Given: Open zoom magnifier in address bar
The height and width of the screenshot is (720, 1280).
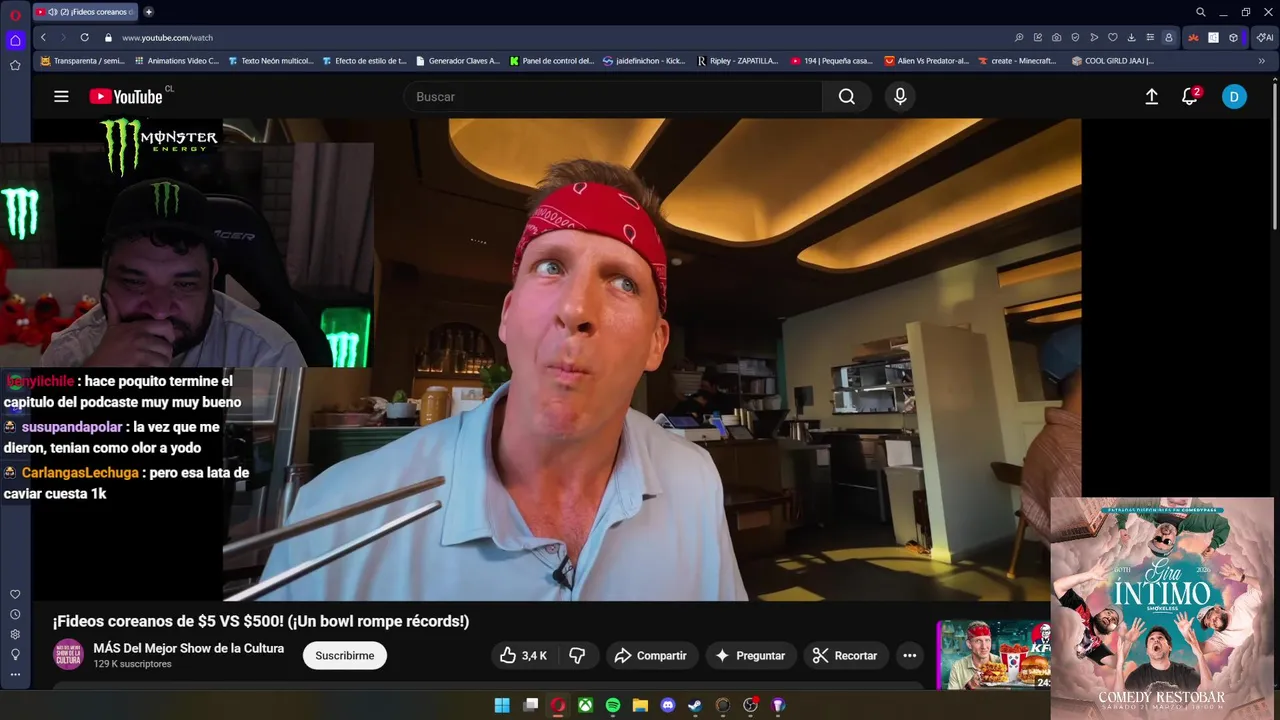Looking at the screenshot, I should click(1019, 37).
